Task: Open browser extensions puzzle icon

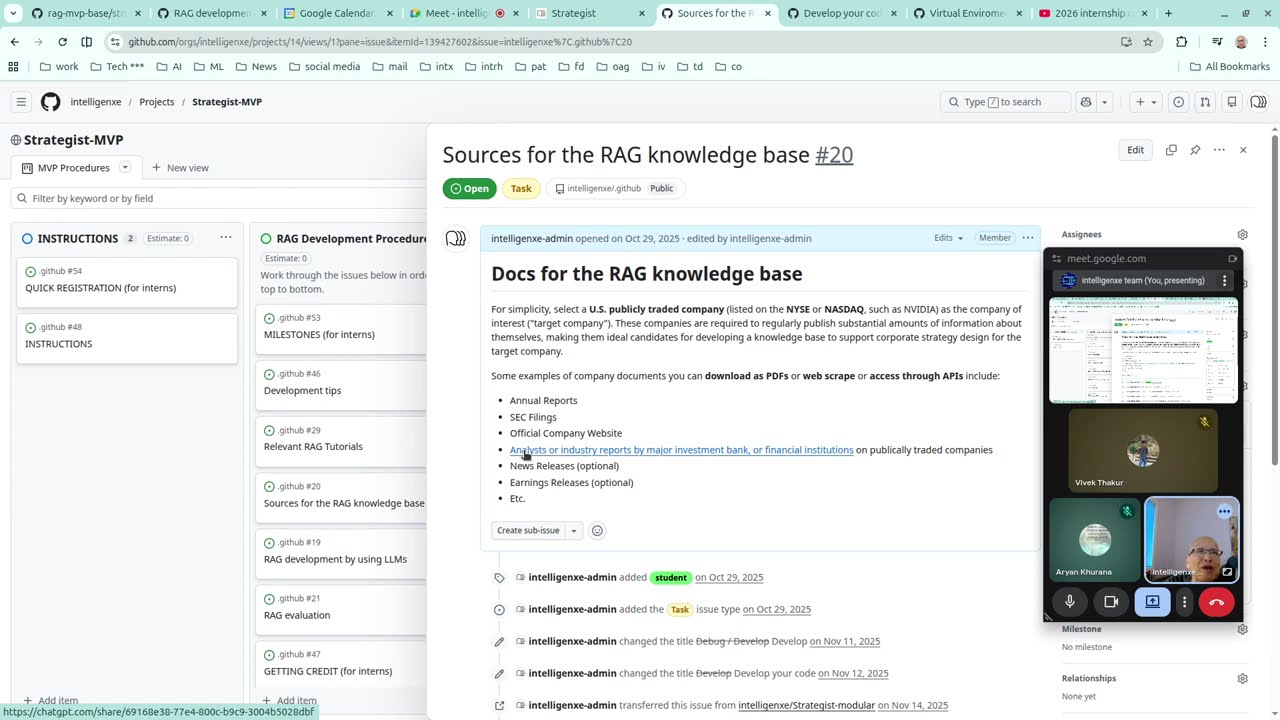Action: pos(1181,42)
